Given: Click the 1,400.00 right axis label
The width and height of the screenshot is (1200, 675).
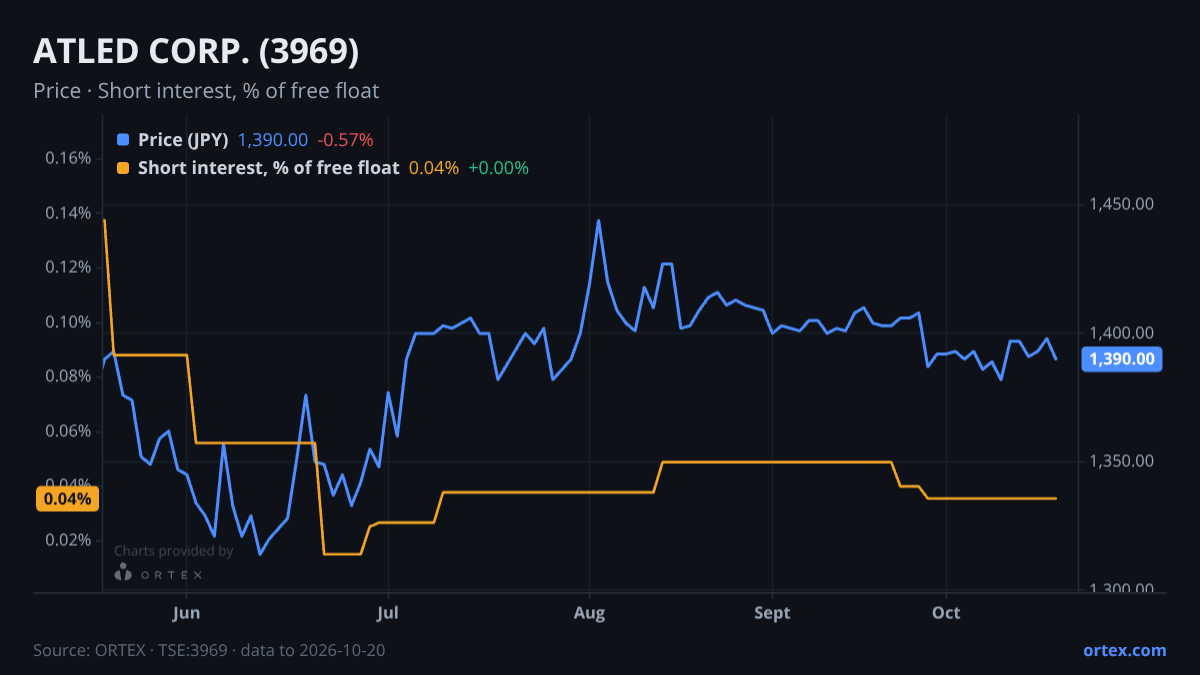Looking at the screenshot, I should (x=1120, y=332).
